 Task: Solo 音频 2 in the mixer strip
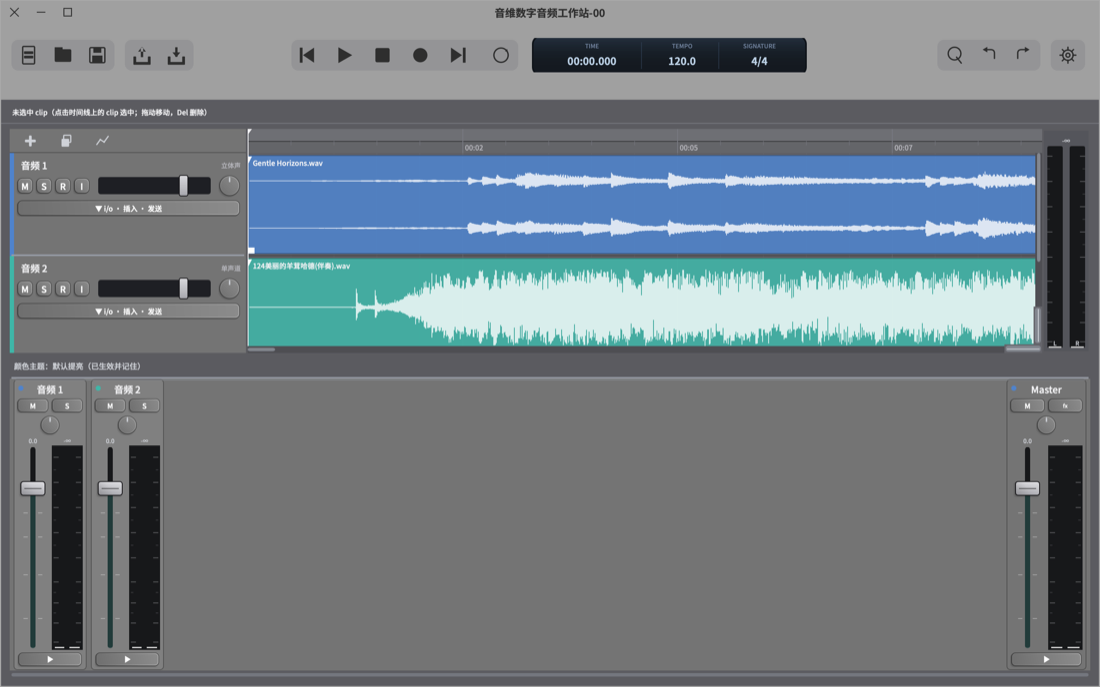tap(145, 406)
